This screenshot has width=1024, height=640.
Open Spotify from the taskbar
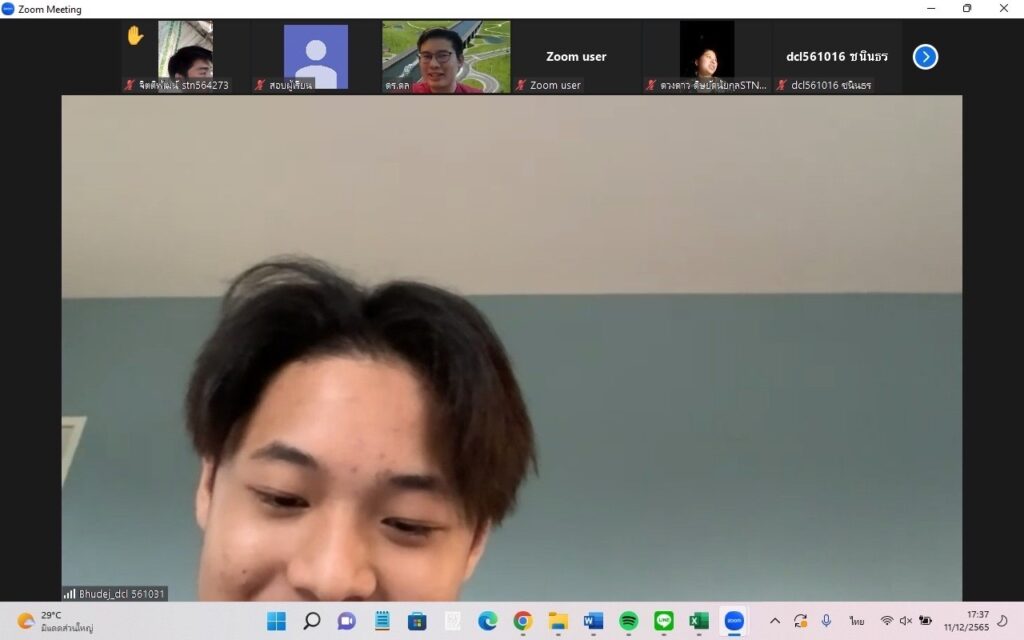(628, 621)
